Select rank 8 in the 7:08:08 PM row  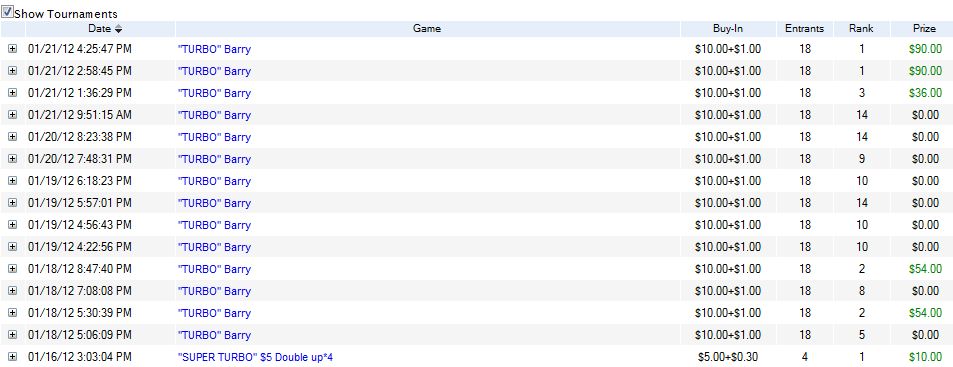tap(862, 291)
